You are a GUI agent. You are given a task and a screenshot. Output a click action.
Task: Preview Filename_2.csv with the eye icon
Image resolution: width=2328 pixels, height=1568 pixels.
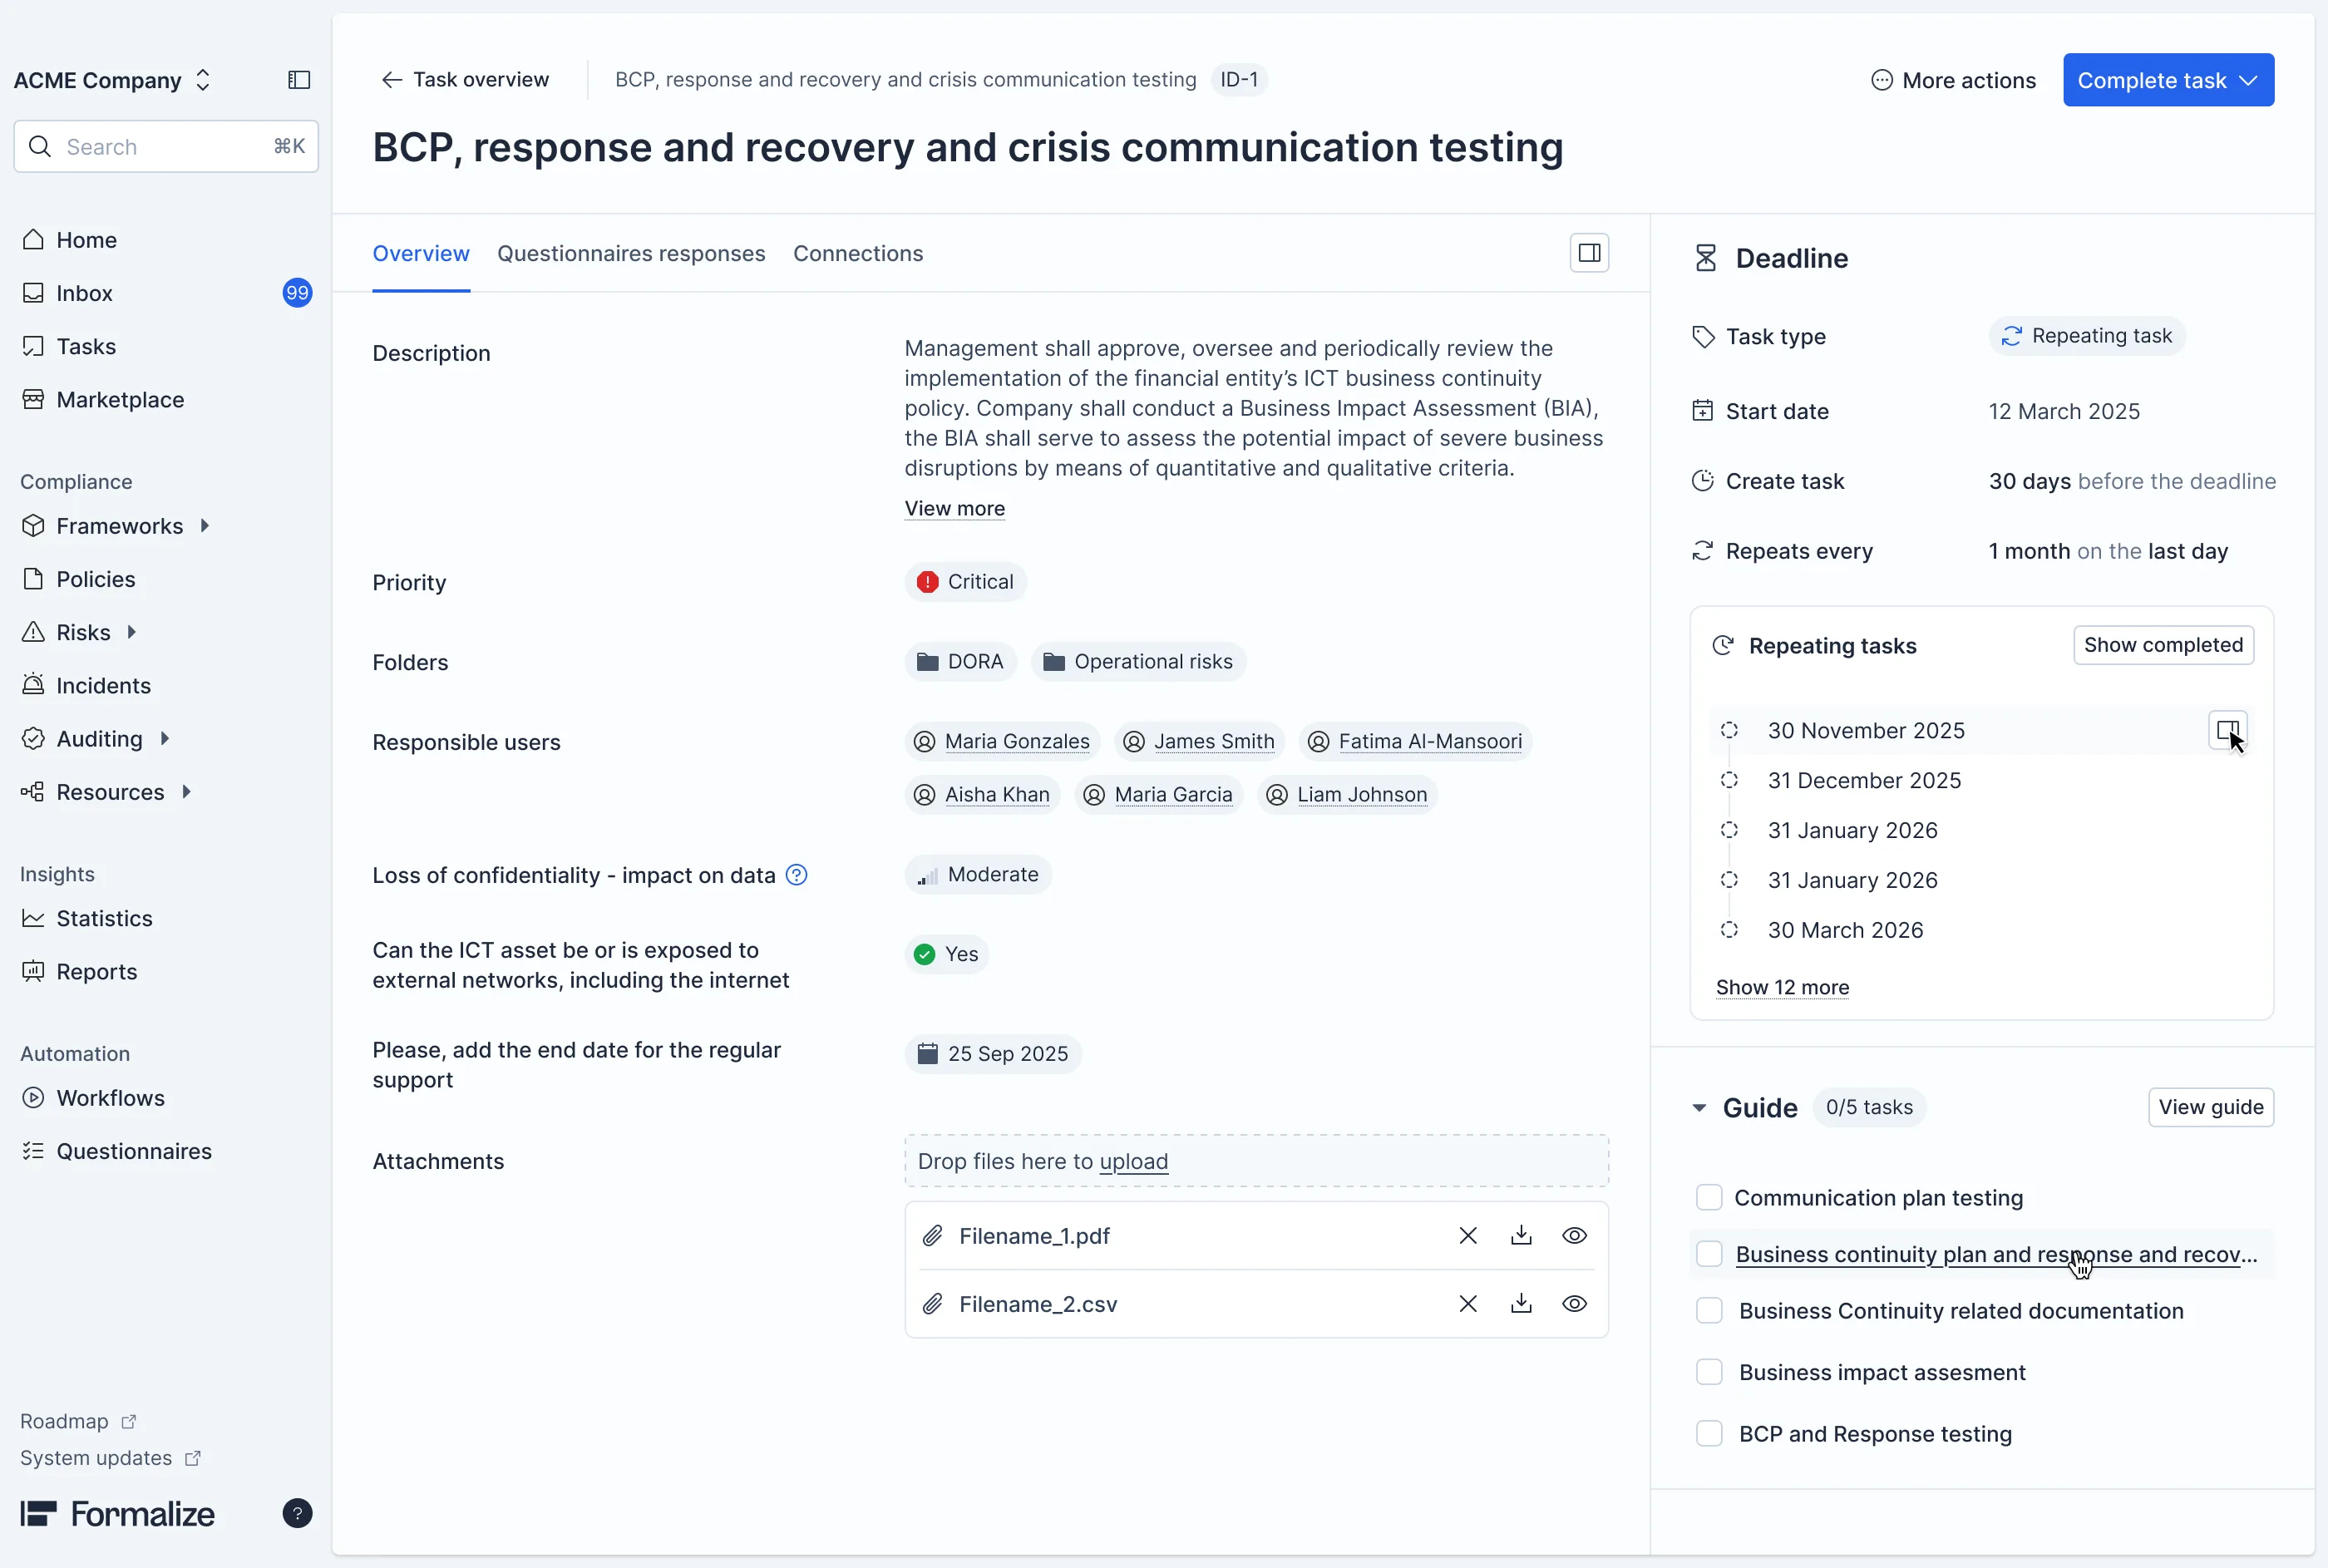pos(1574,1304)
